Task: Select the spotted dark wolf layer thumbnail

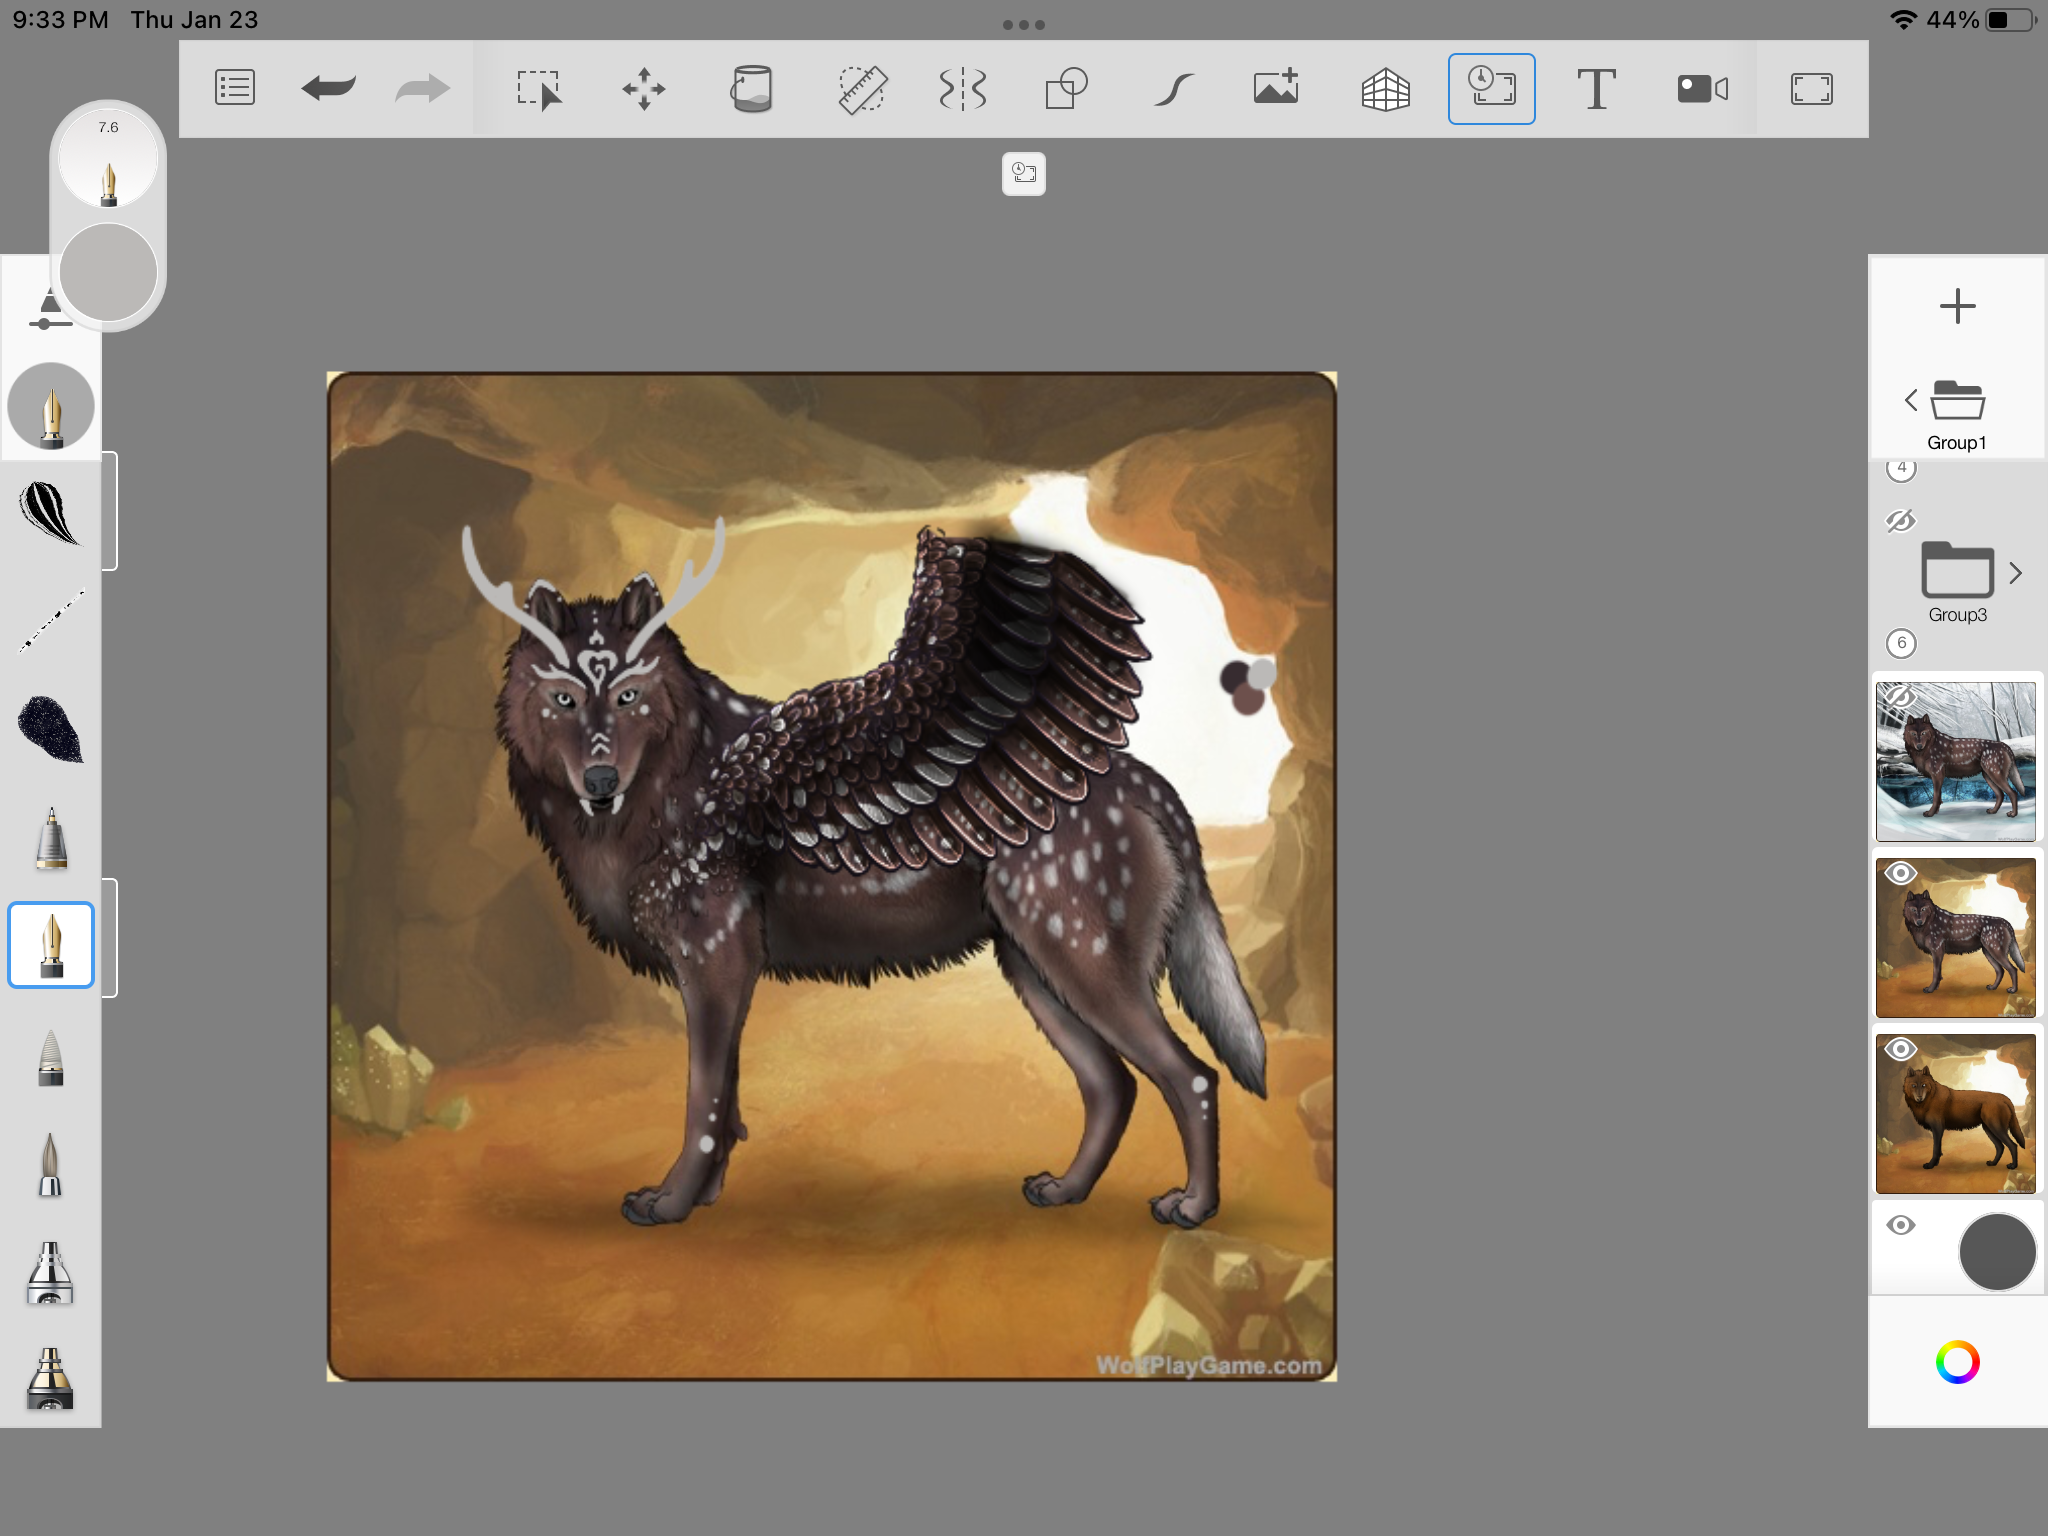Action: pos(1956,937)
